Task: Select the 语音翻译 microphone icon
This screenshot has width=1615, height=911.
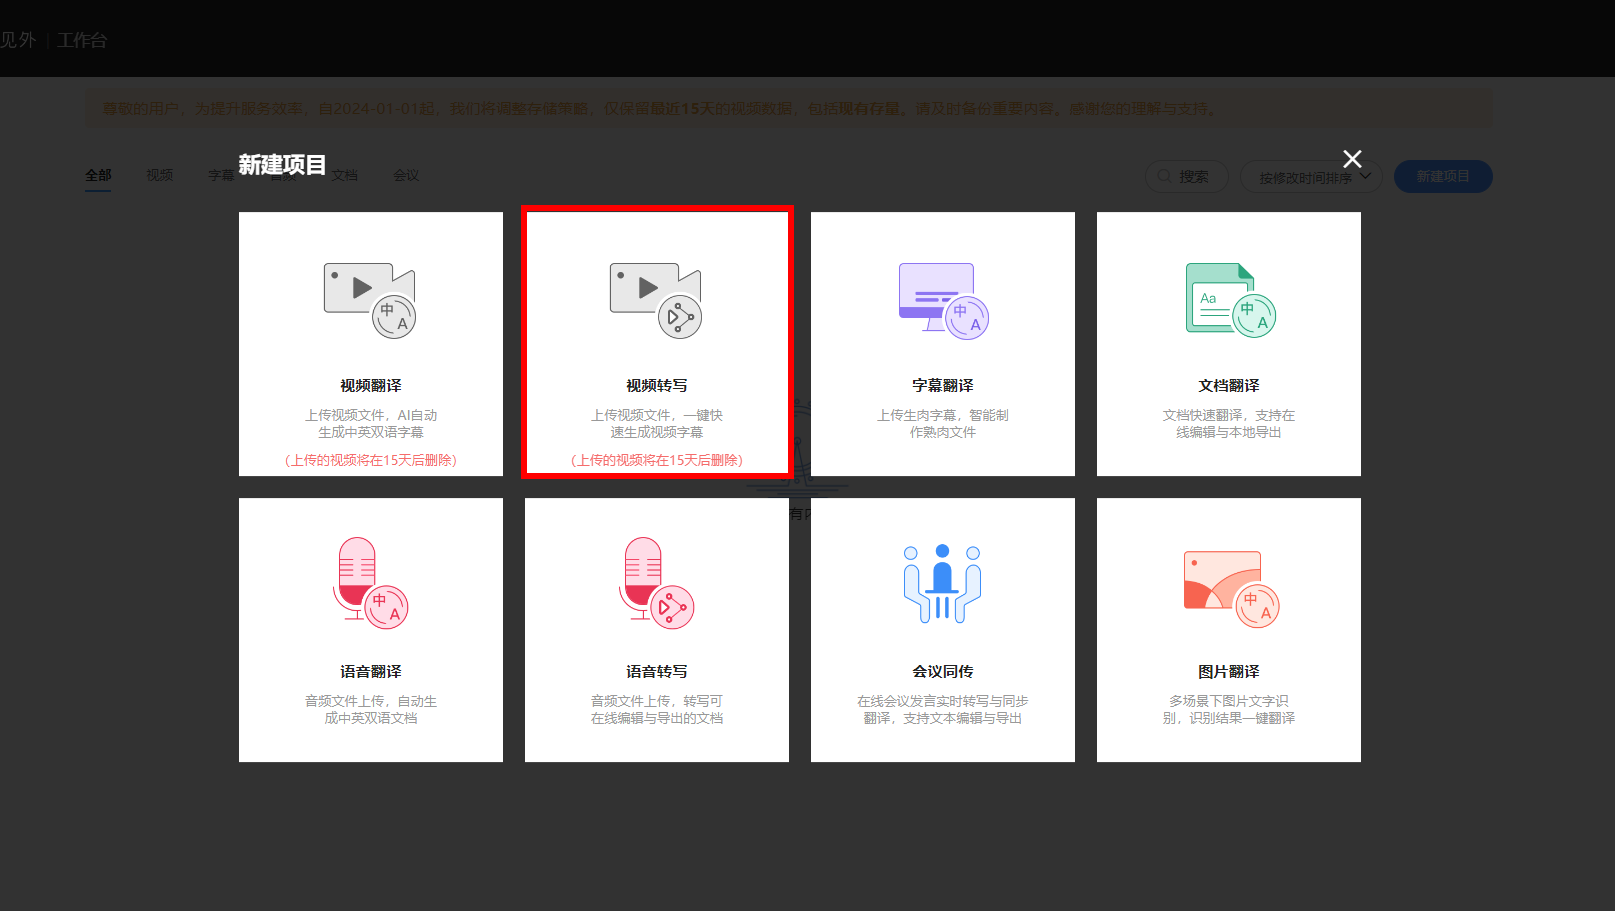Action: [370, 583]
